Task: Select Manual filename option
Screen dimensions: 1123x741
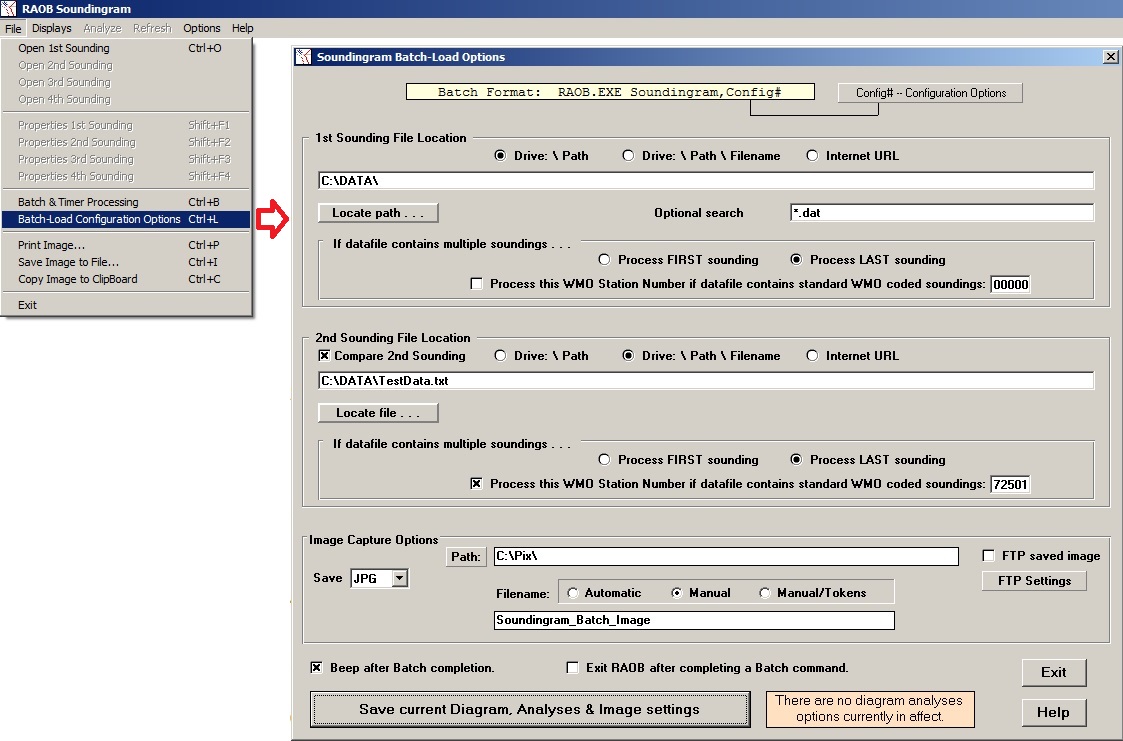Action: point(676,593)
